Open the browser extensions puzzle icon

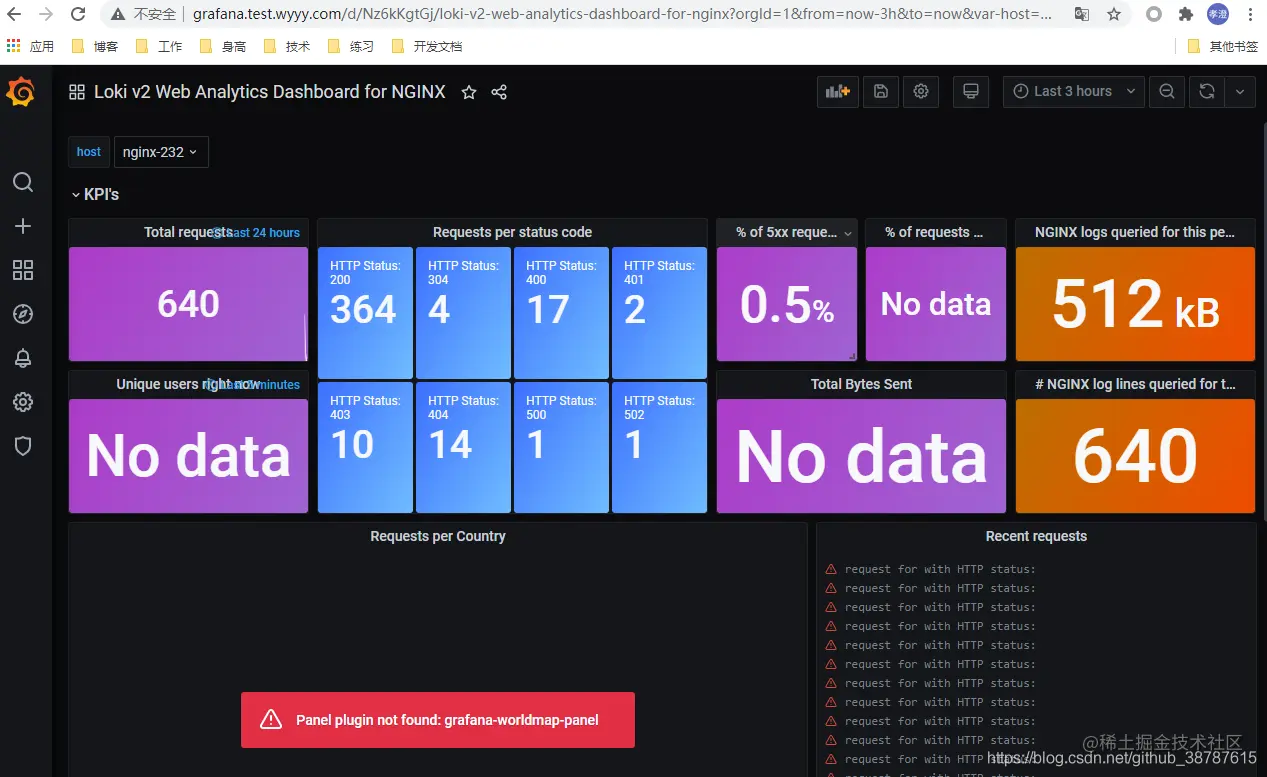(x=1186, y=14)
